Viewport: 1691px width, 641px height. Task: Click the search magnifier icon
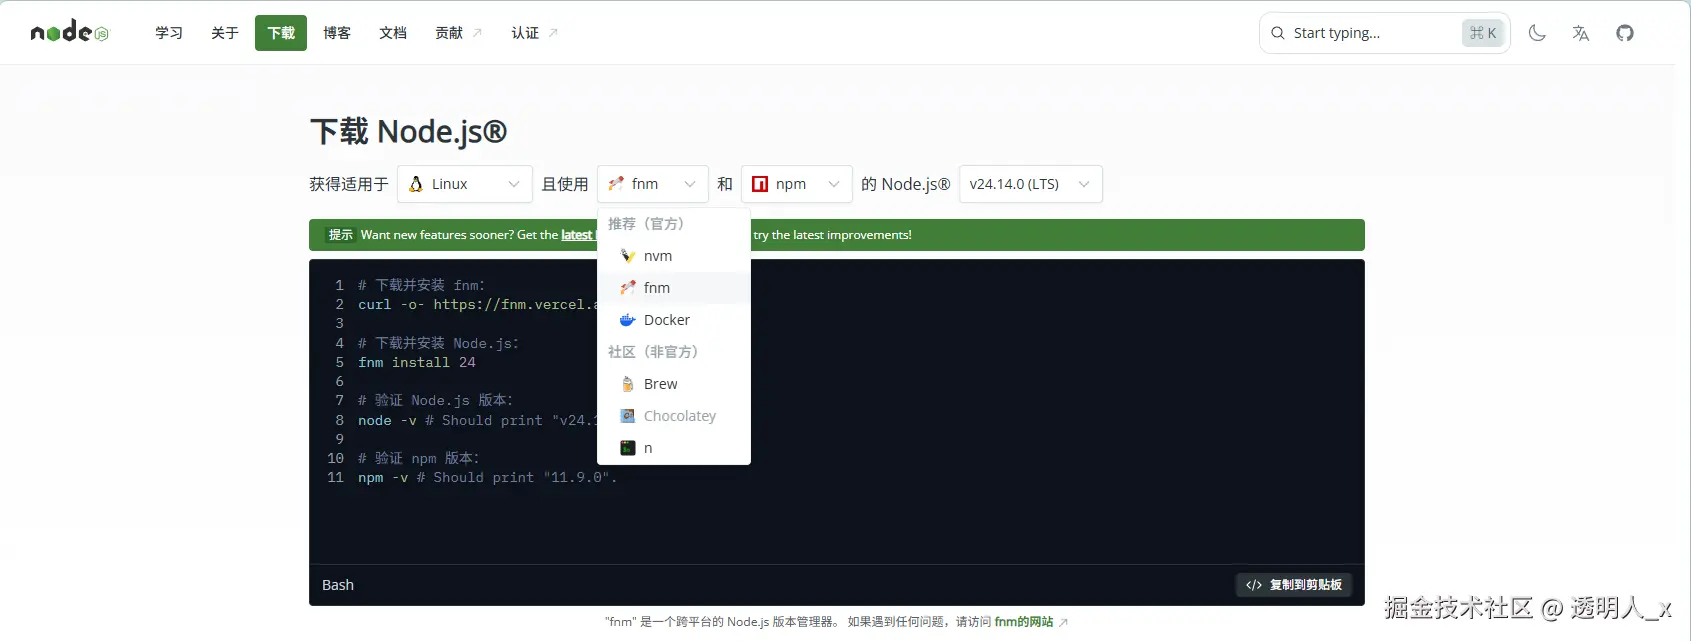[x=1278, y=33]
